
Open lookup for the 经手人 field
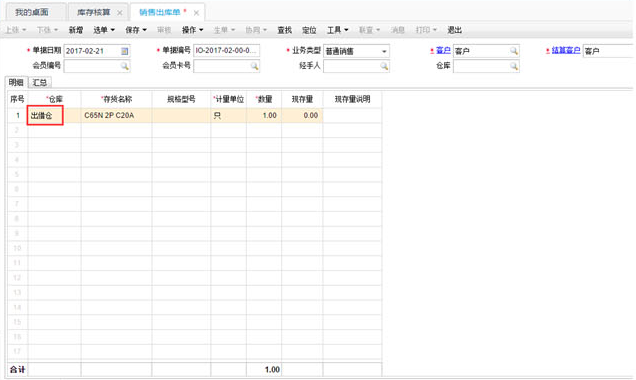(x=384, y=66)
